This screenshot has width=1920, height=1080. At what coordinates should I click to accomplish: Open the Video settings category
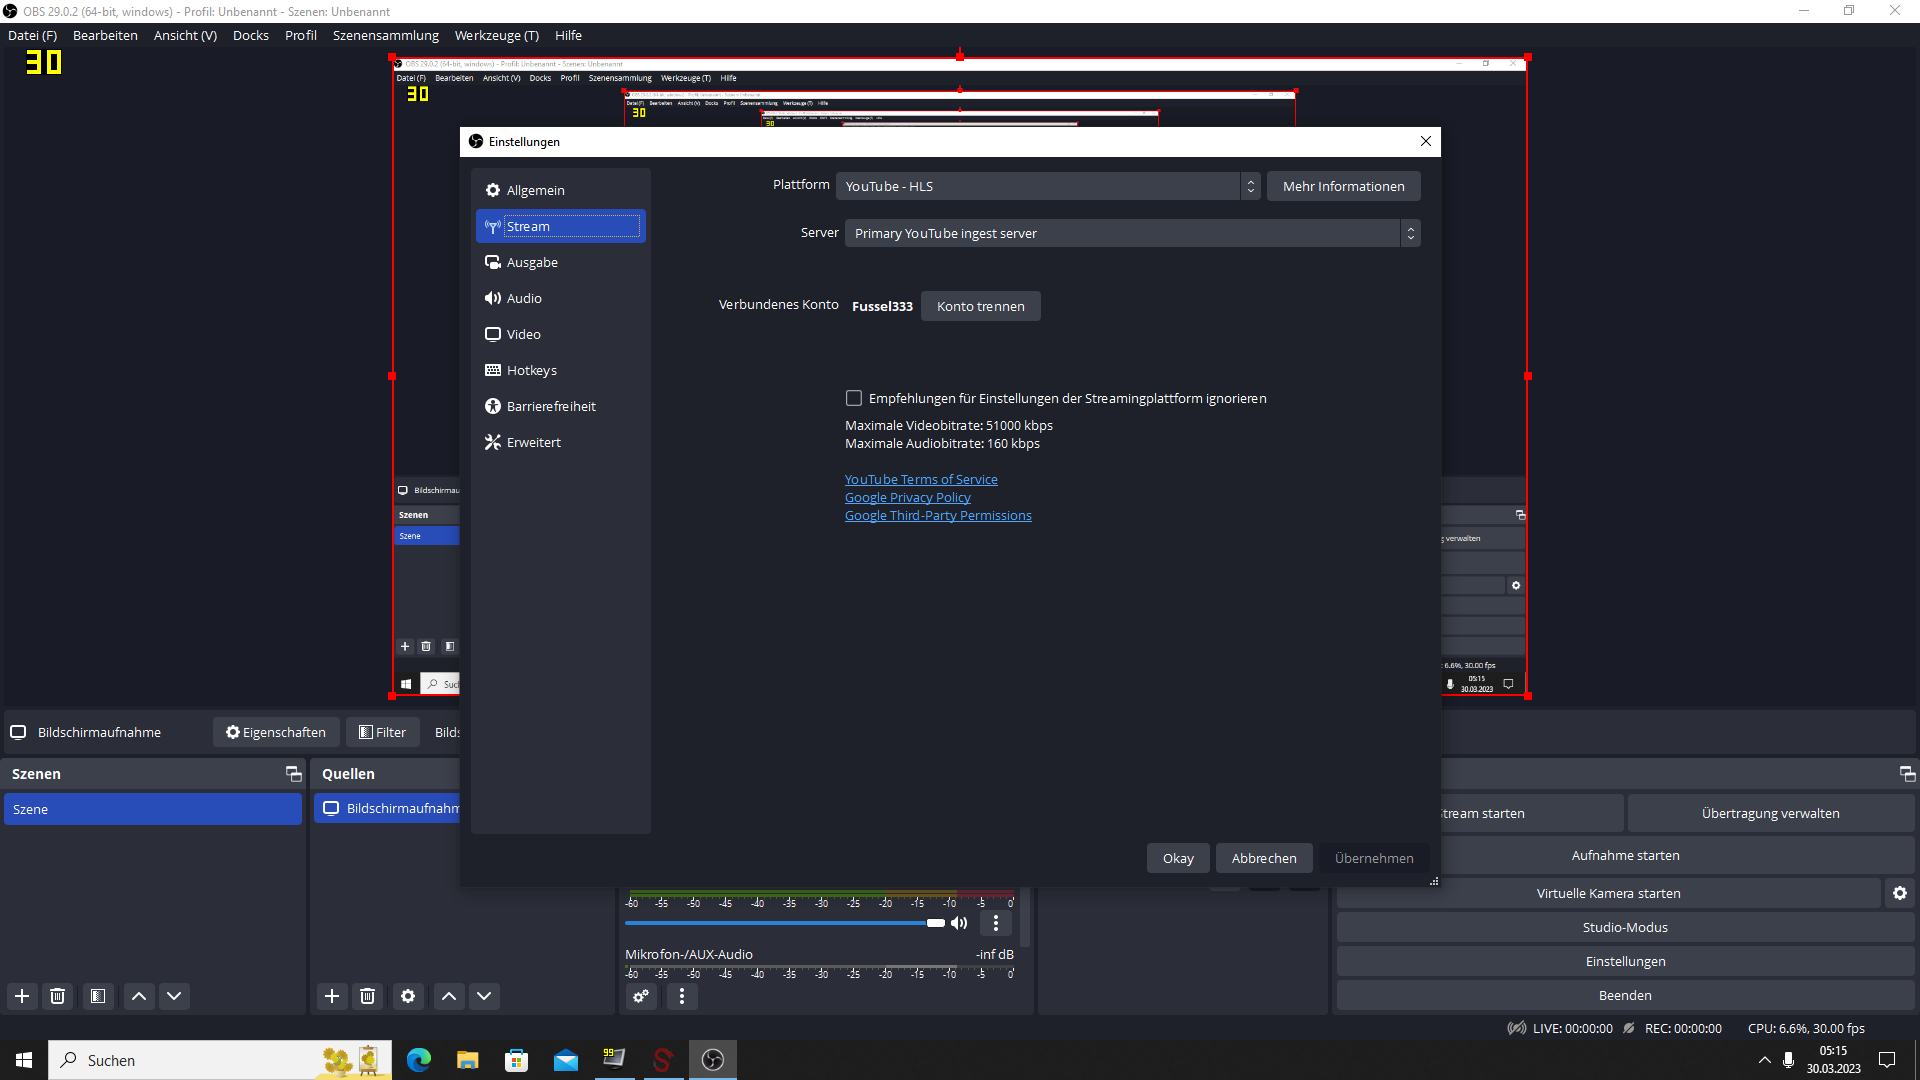[560, 334]
